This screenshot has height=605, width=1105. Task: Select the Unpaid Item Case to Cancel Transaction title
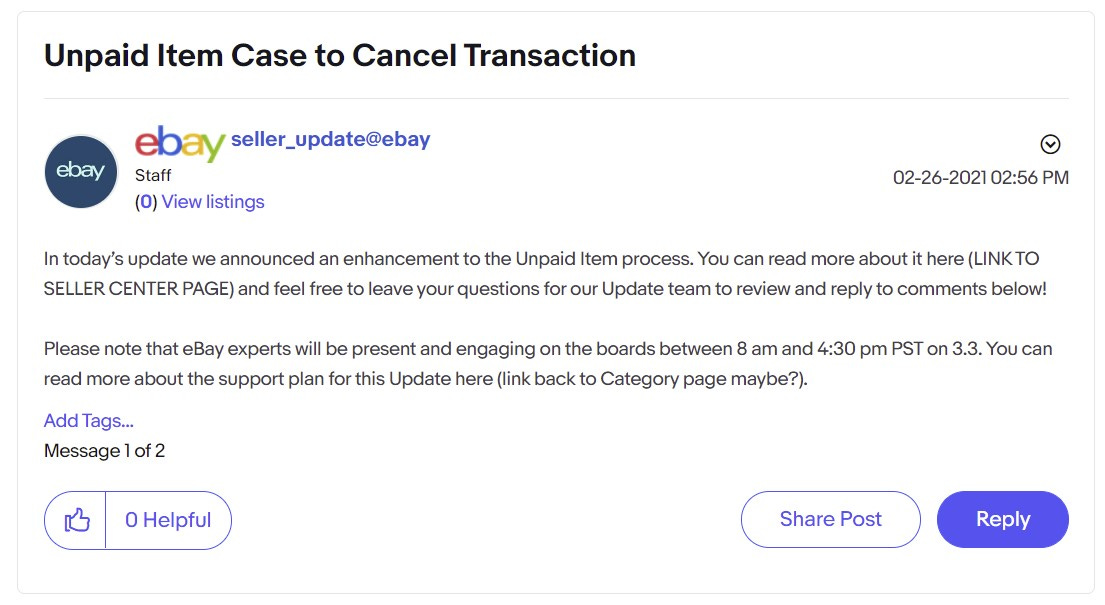click(340, 55)
